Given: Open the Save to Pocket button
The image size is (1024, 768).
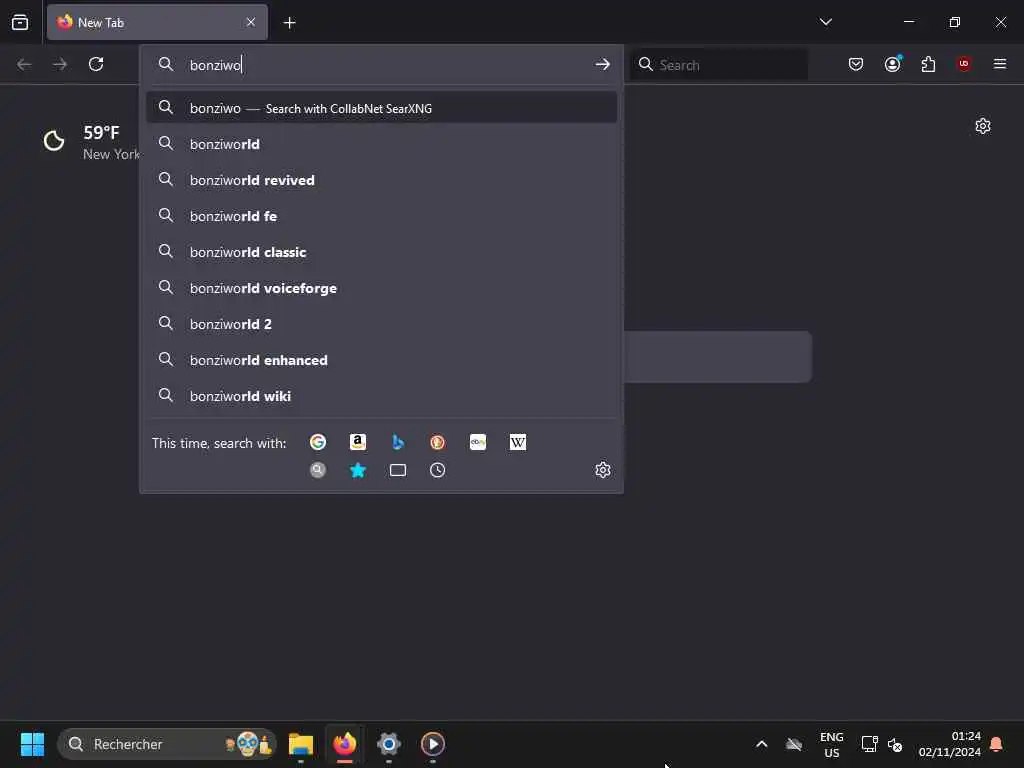Looking at the screenshot, I should 856,64.
